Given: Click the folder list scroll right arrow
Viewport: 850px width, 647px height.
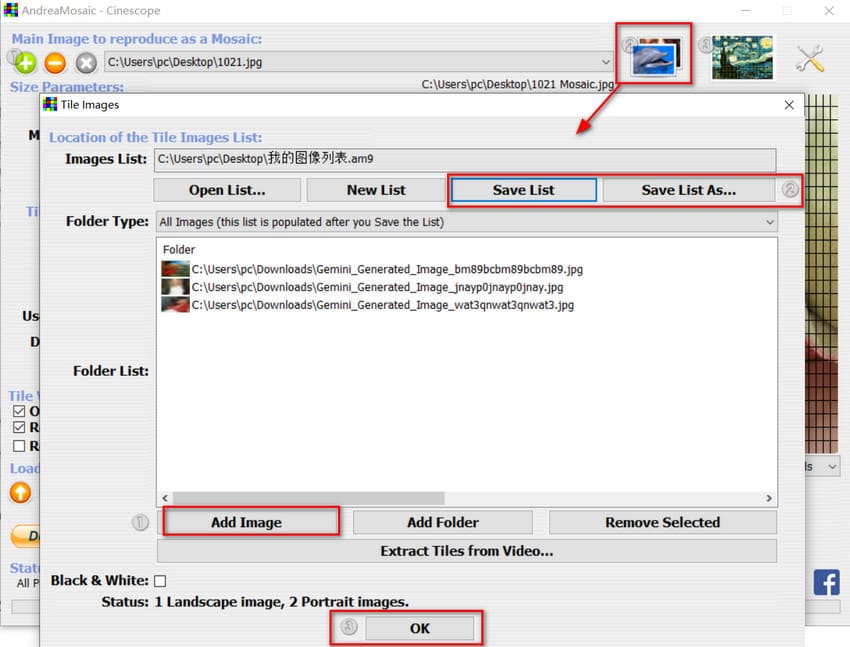Looking at the screenshot, I should pyautogui.click(x=769, y=498).
